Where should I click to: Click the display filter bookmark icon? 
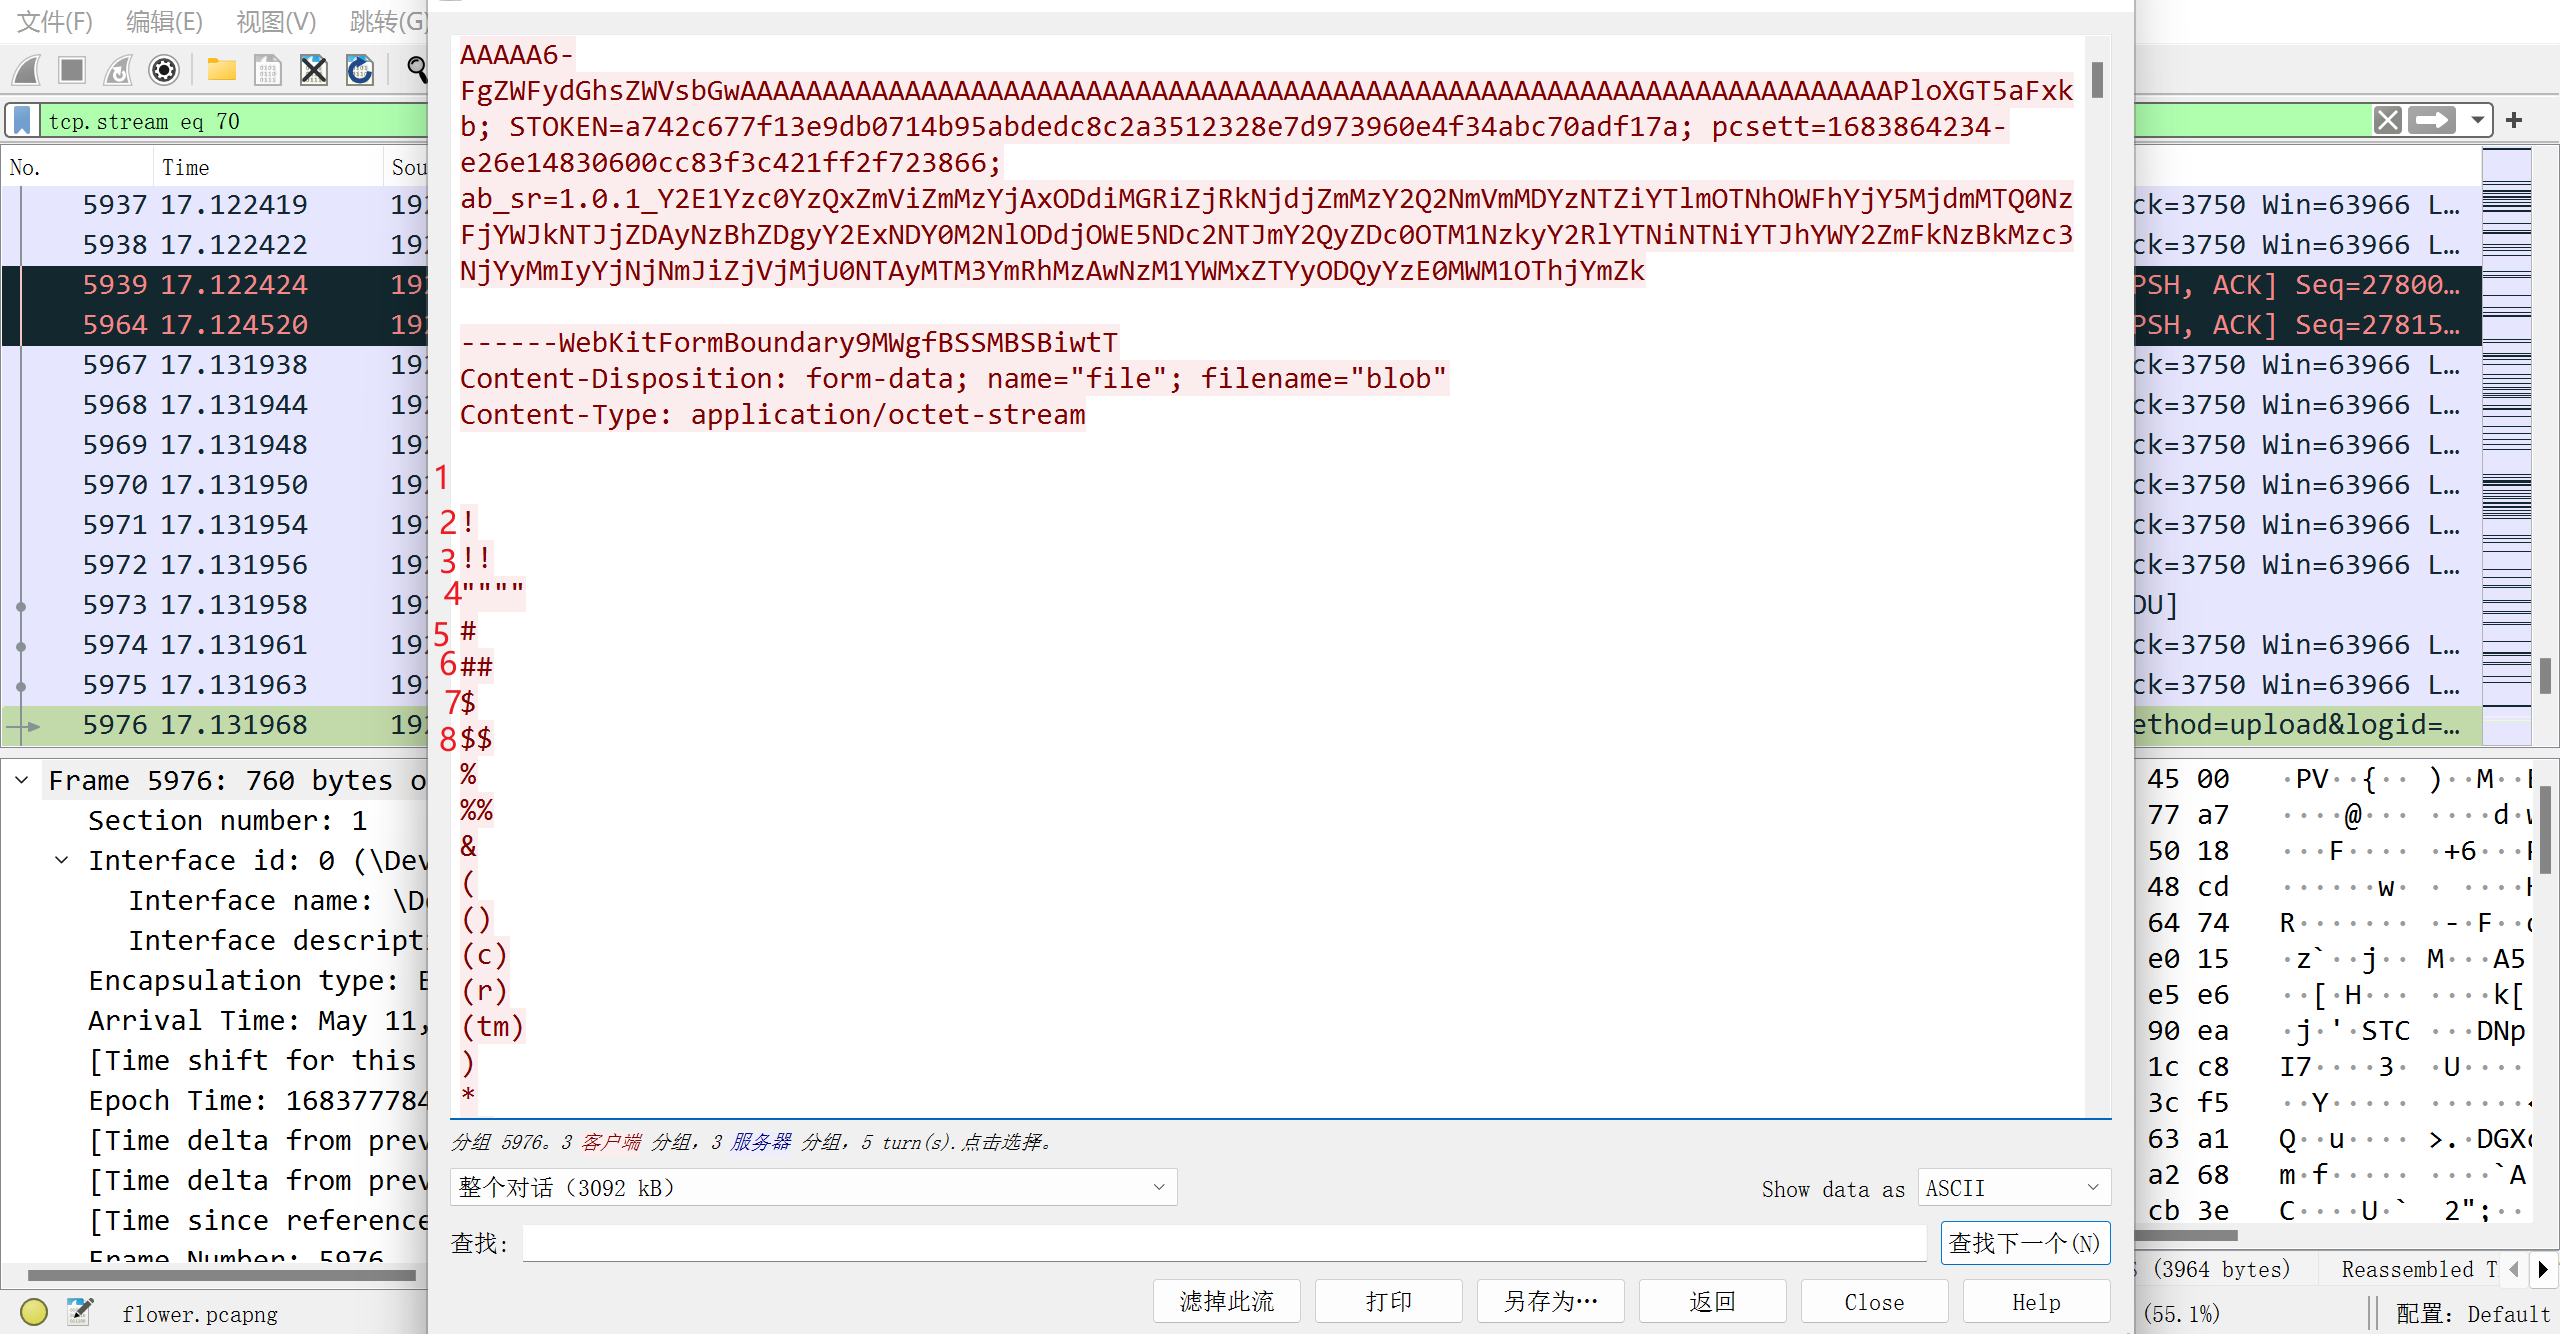pos(22,121)
